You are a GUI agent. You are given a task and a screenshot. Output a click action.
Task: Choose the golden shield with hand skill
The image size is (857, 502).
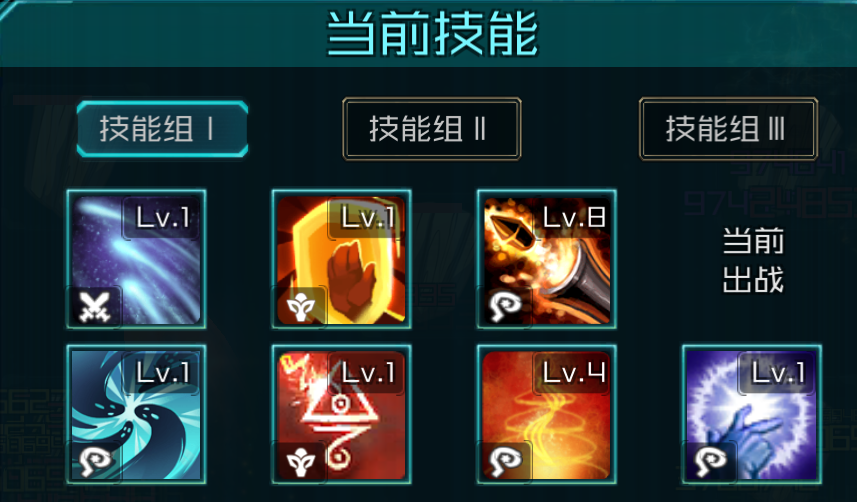[342, 259]
